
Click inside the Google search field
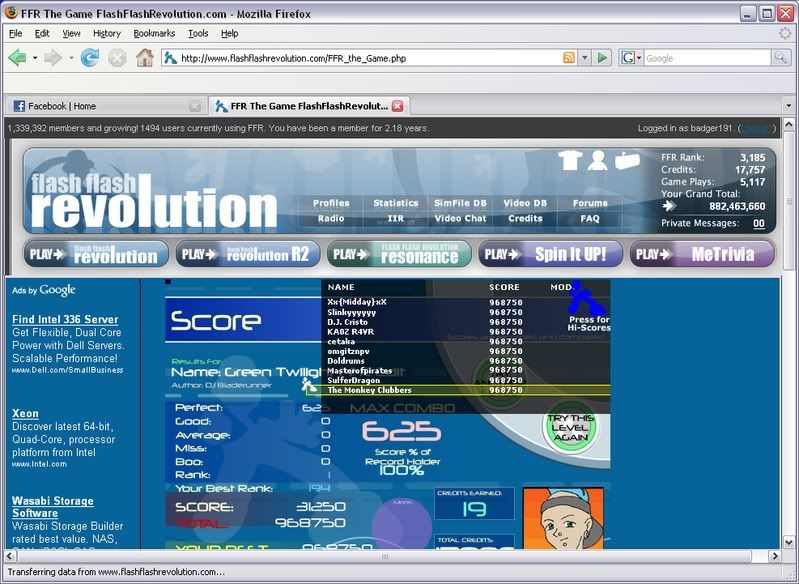(705, 58)
